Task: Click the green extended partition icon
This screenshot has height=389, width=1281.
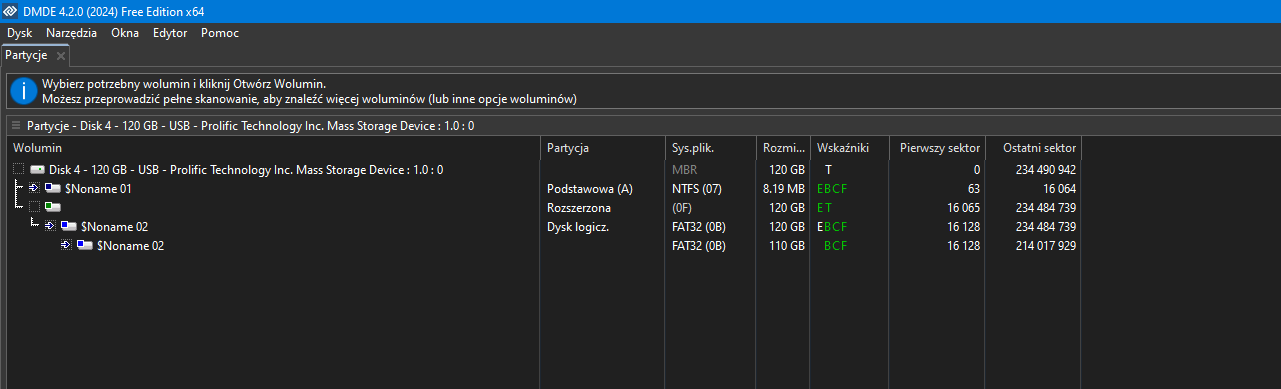Action: 53,207
